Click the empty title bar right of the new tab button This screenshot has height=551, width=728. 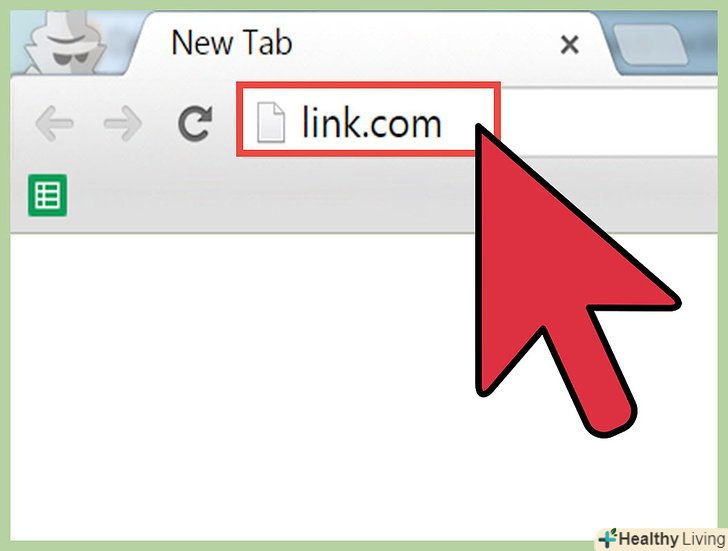point(704,42)
